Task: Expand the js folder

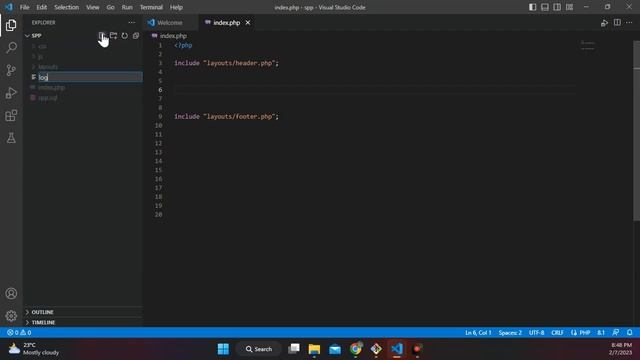Action: [x=83, y=56]
